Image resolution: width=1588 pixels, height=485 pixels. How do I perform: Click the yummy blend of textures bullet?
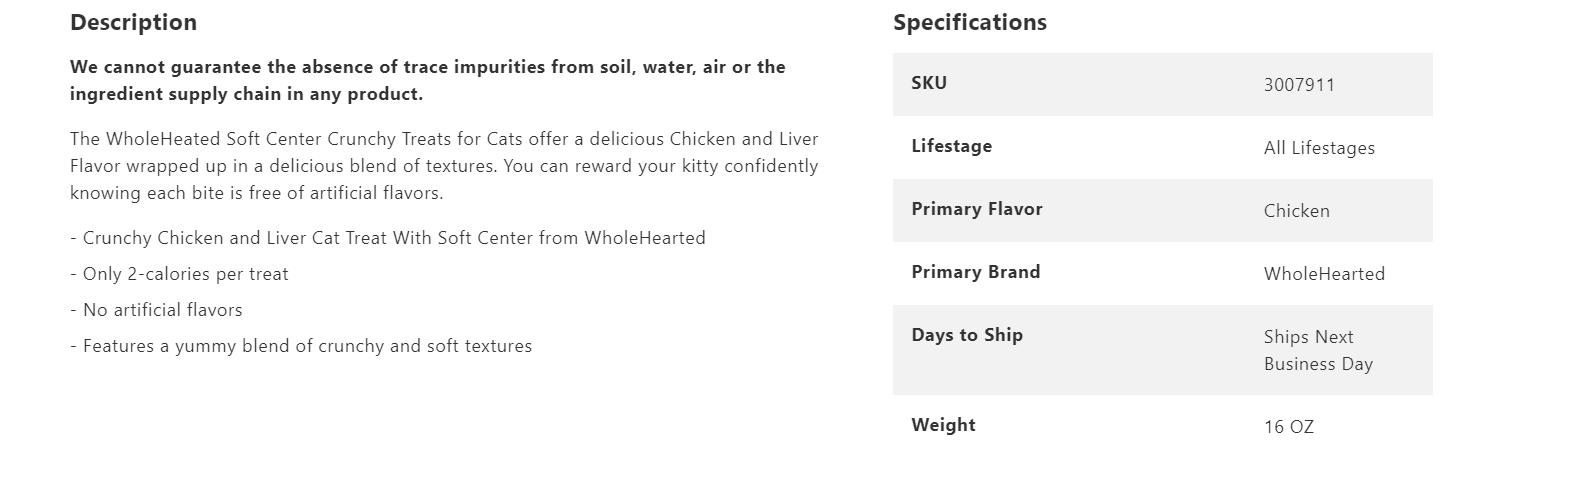301,346
